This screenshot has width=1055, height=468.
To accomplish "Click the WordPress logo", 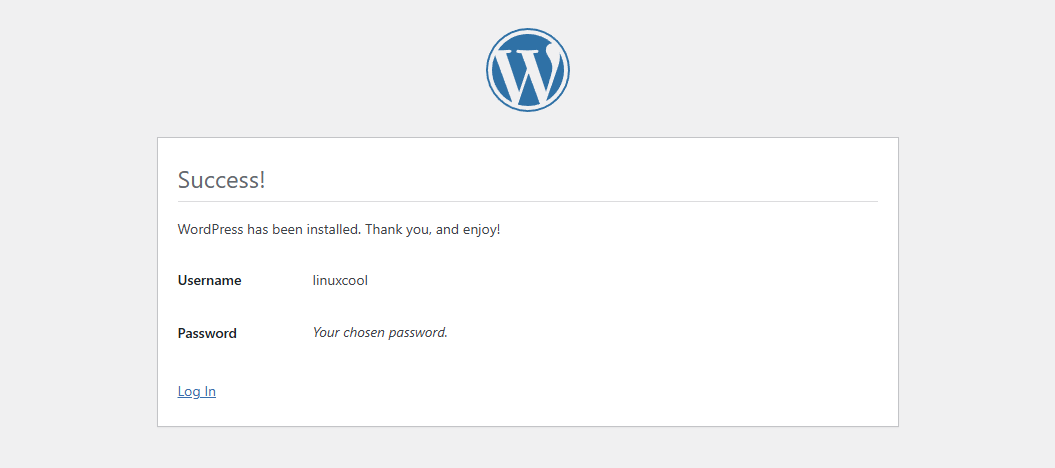I will click(527, 70).
